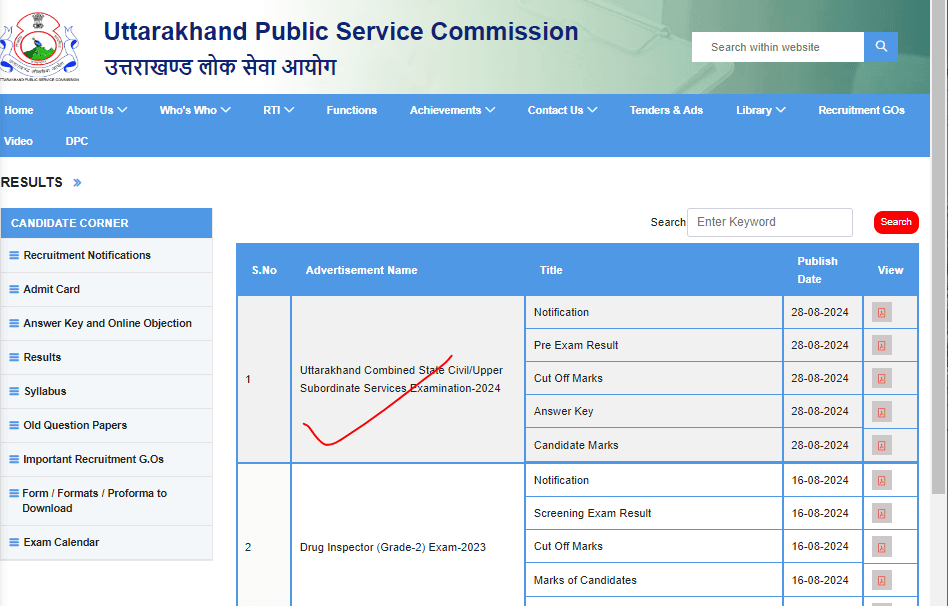Viewport: 948px width, 606px height.
Task: Open Admit Card in Candidate Corner
Action: (x=52, y=289)
